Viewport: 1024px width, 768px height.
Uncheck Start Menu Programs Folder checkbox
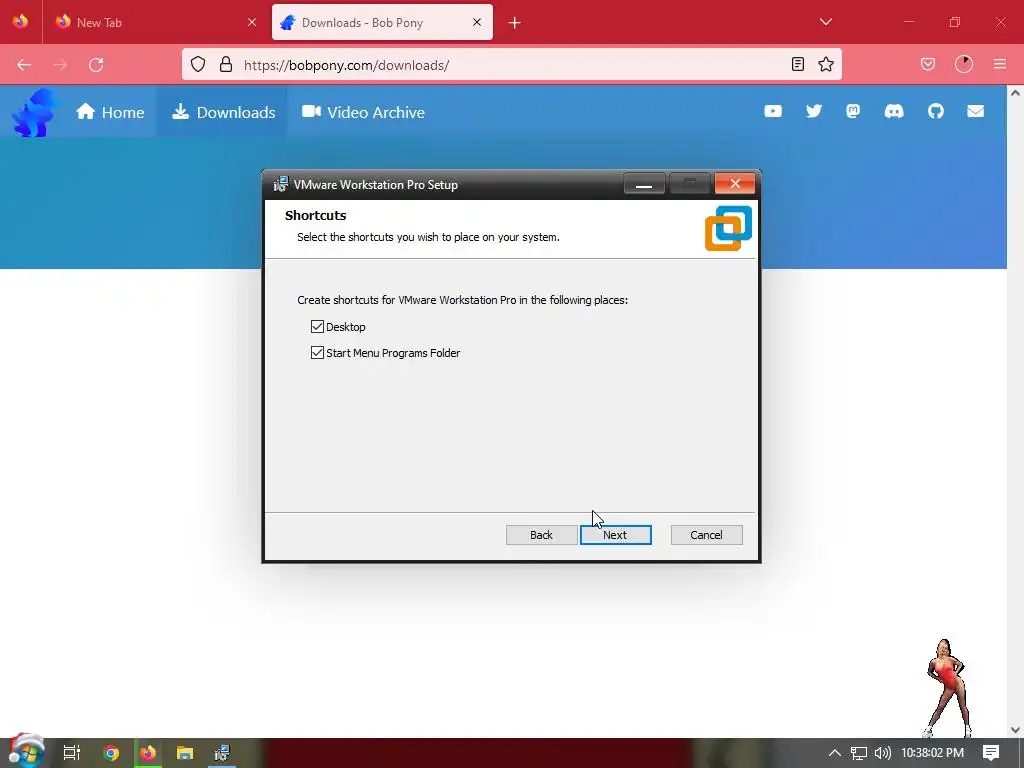317,353
